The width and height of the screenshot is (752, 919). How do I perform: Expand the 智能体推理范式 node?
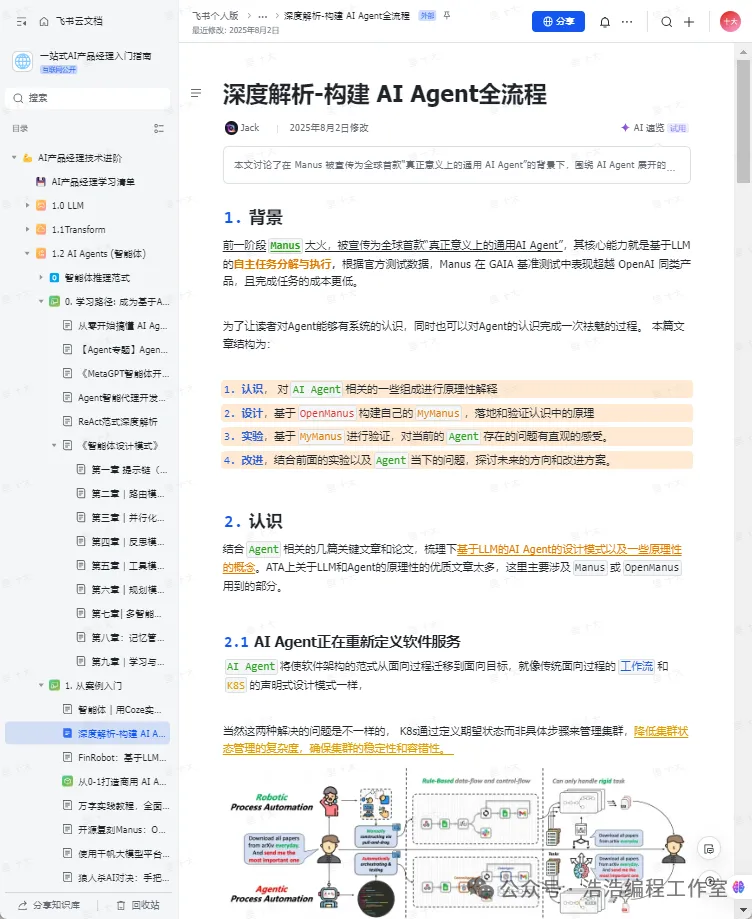click(x=40, y=278)
